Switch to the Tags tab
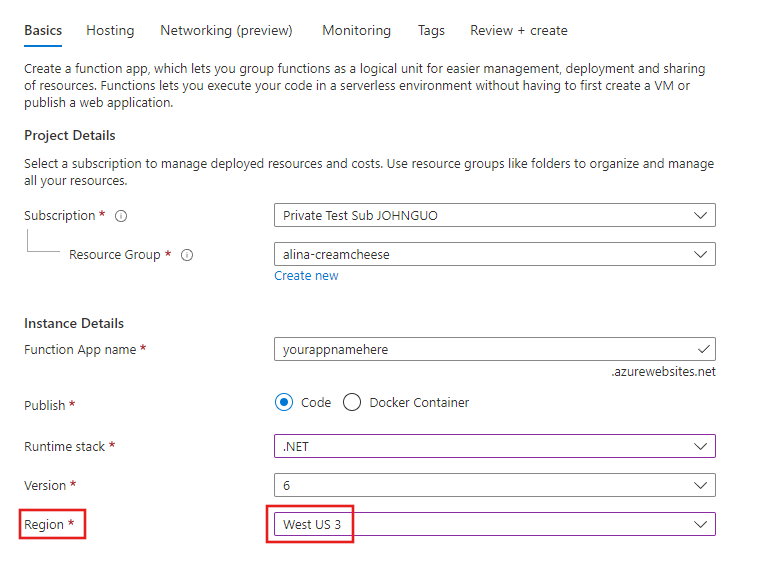 pos(431,30)
